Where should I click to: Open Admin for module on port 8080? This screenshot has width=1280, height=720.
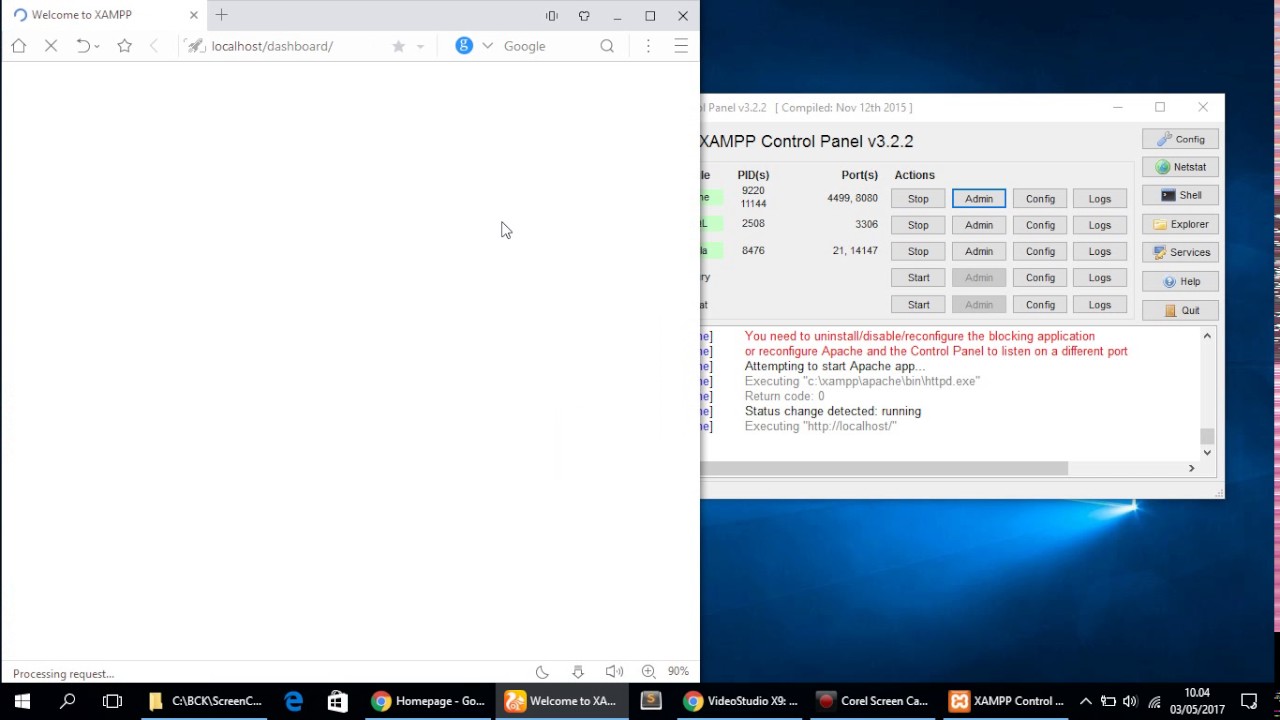point(979,198)
